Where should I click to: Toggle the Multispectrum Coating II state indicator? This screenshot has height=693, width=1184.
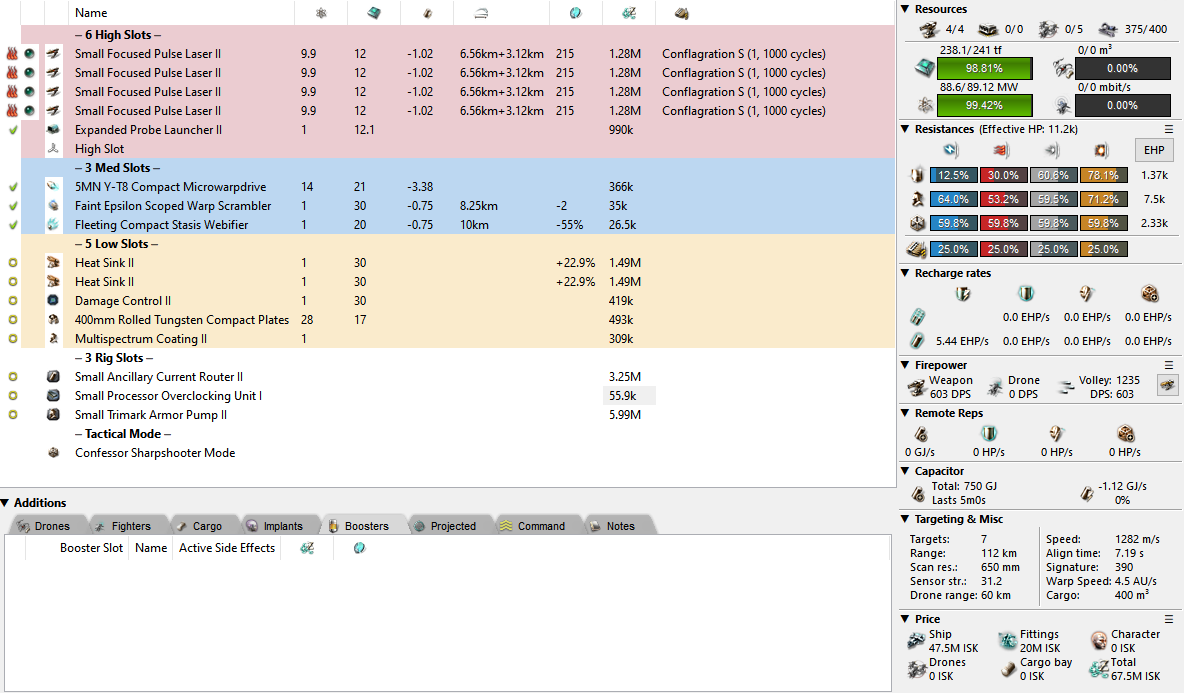(12, 339)
